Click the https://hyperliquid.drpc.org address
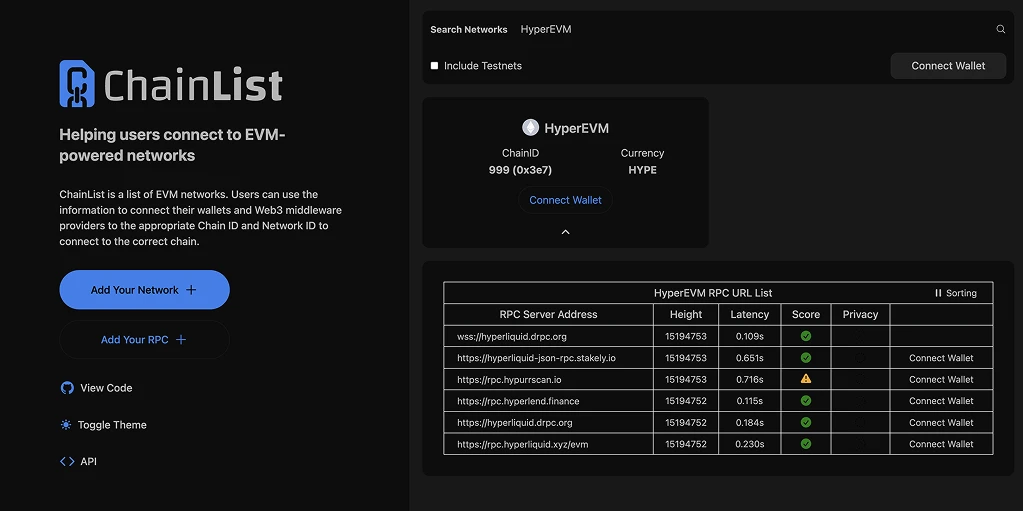This screenshot has height=511, width=1023. pos(515,422)
